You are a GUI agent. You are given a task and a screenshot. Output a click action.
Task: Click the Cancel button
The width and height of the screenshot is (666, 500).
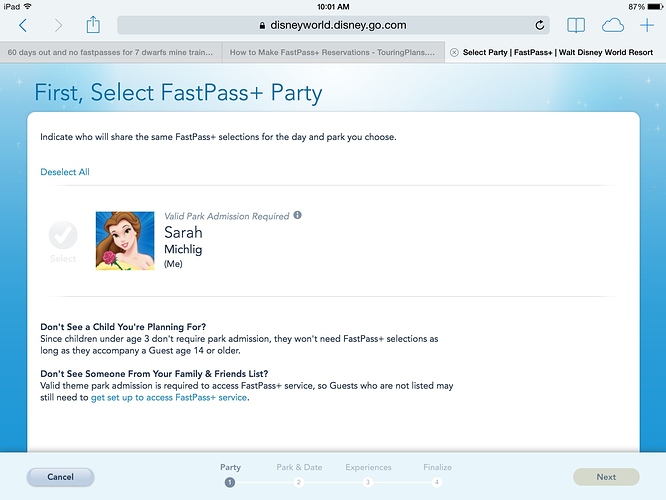coord(60,477)
